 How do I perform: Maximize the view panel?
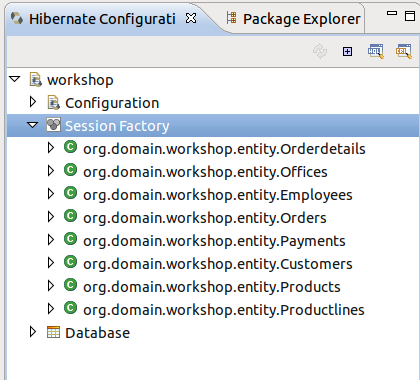point(410,16)
